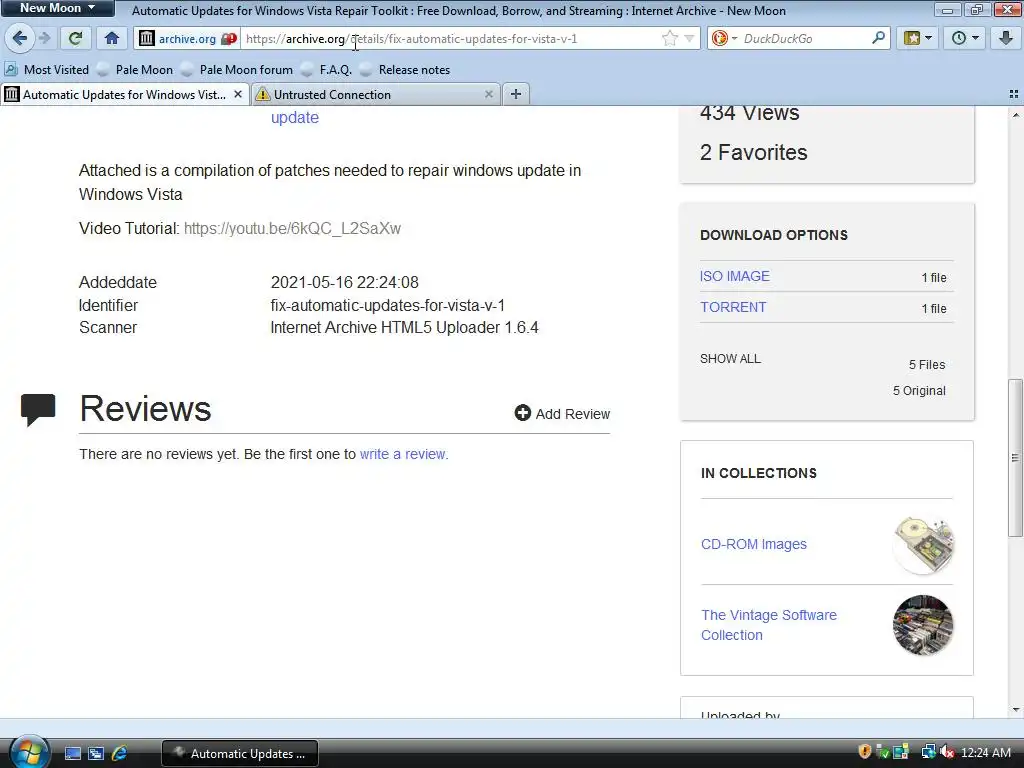Click the browser Back arrow button

click(20, 39)
